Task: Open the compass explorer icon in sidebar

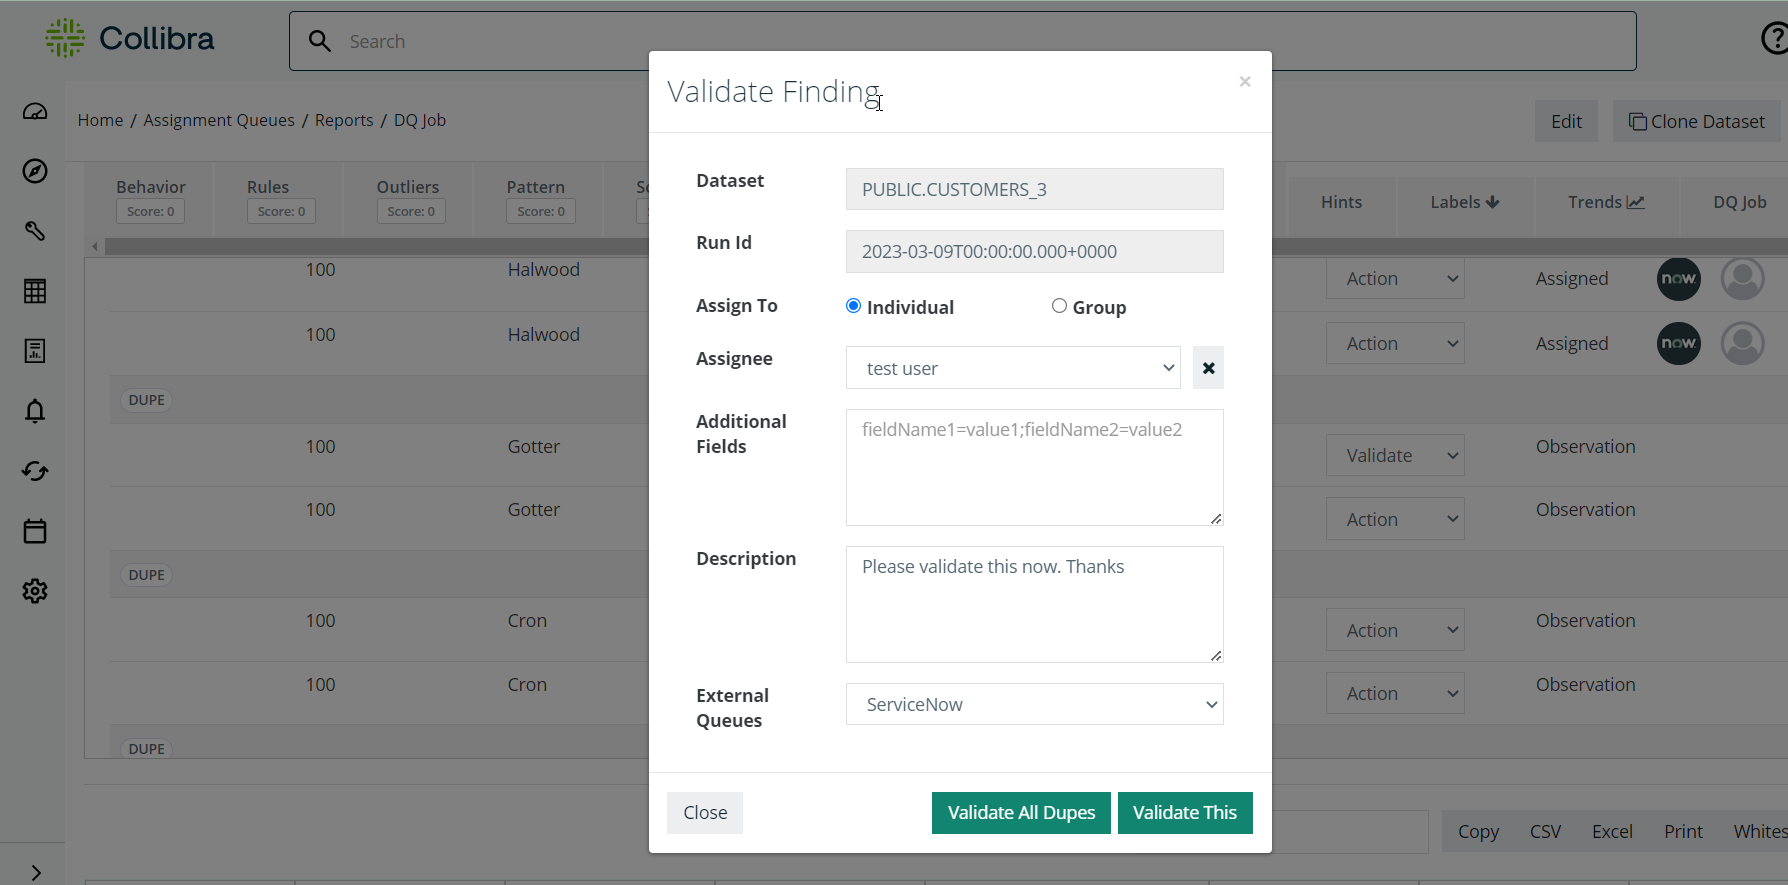Action: [x=35, y=171]
